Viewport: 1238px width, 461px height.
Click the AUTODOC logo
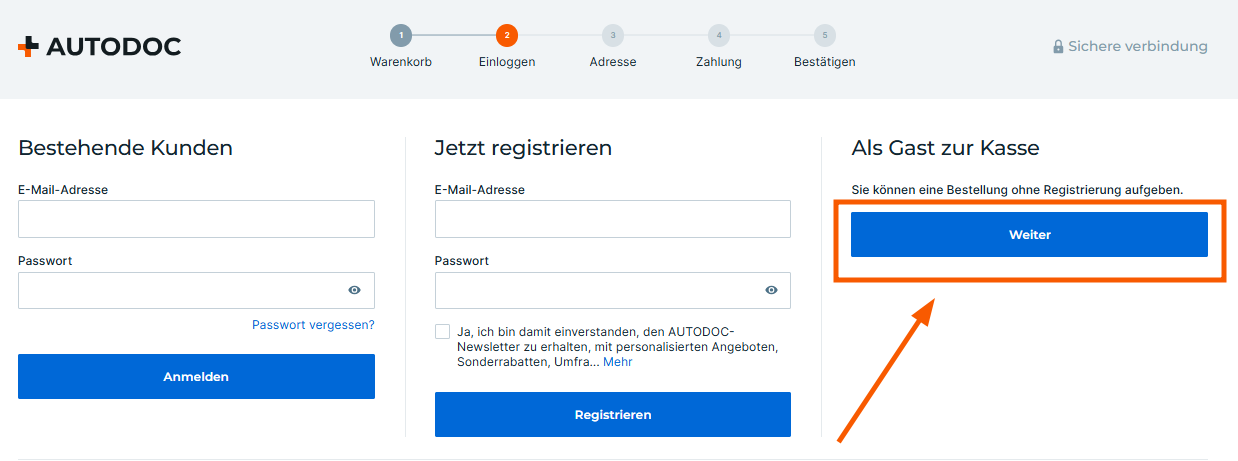[x=99, y=46]
